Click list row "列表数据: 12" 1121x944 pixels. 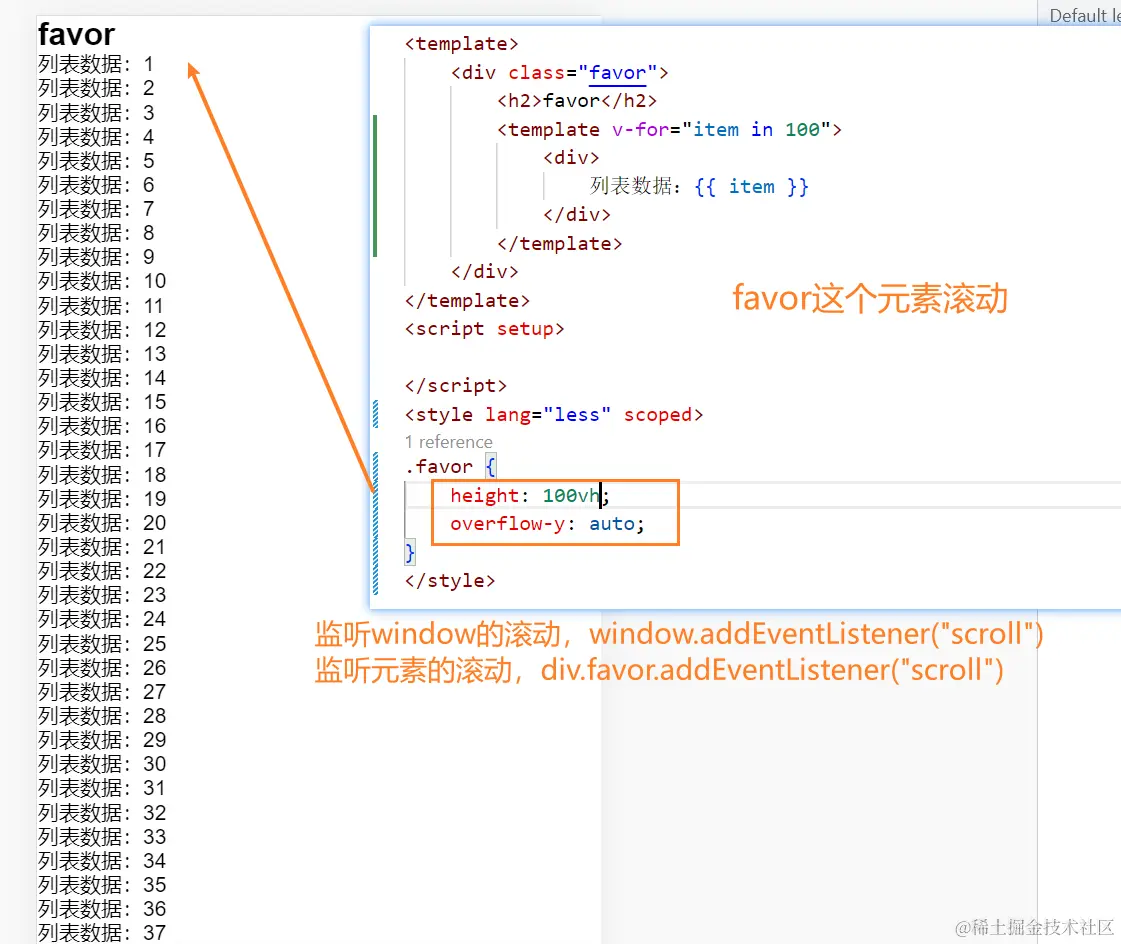[102, 330]
